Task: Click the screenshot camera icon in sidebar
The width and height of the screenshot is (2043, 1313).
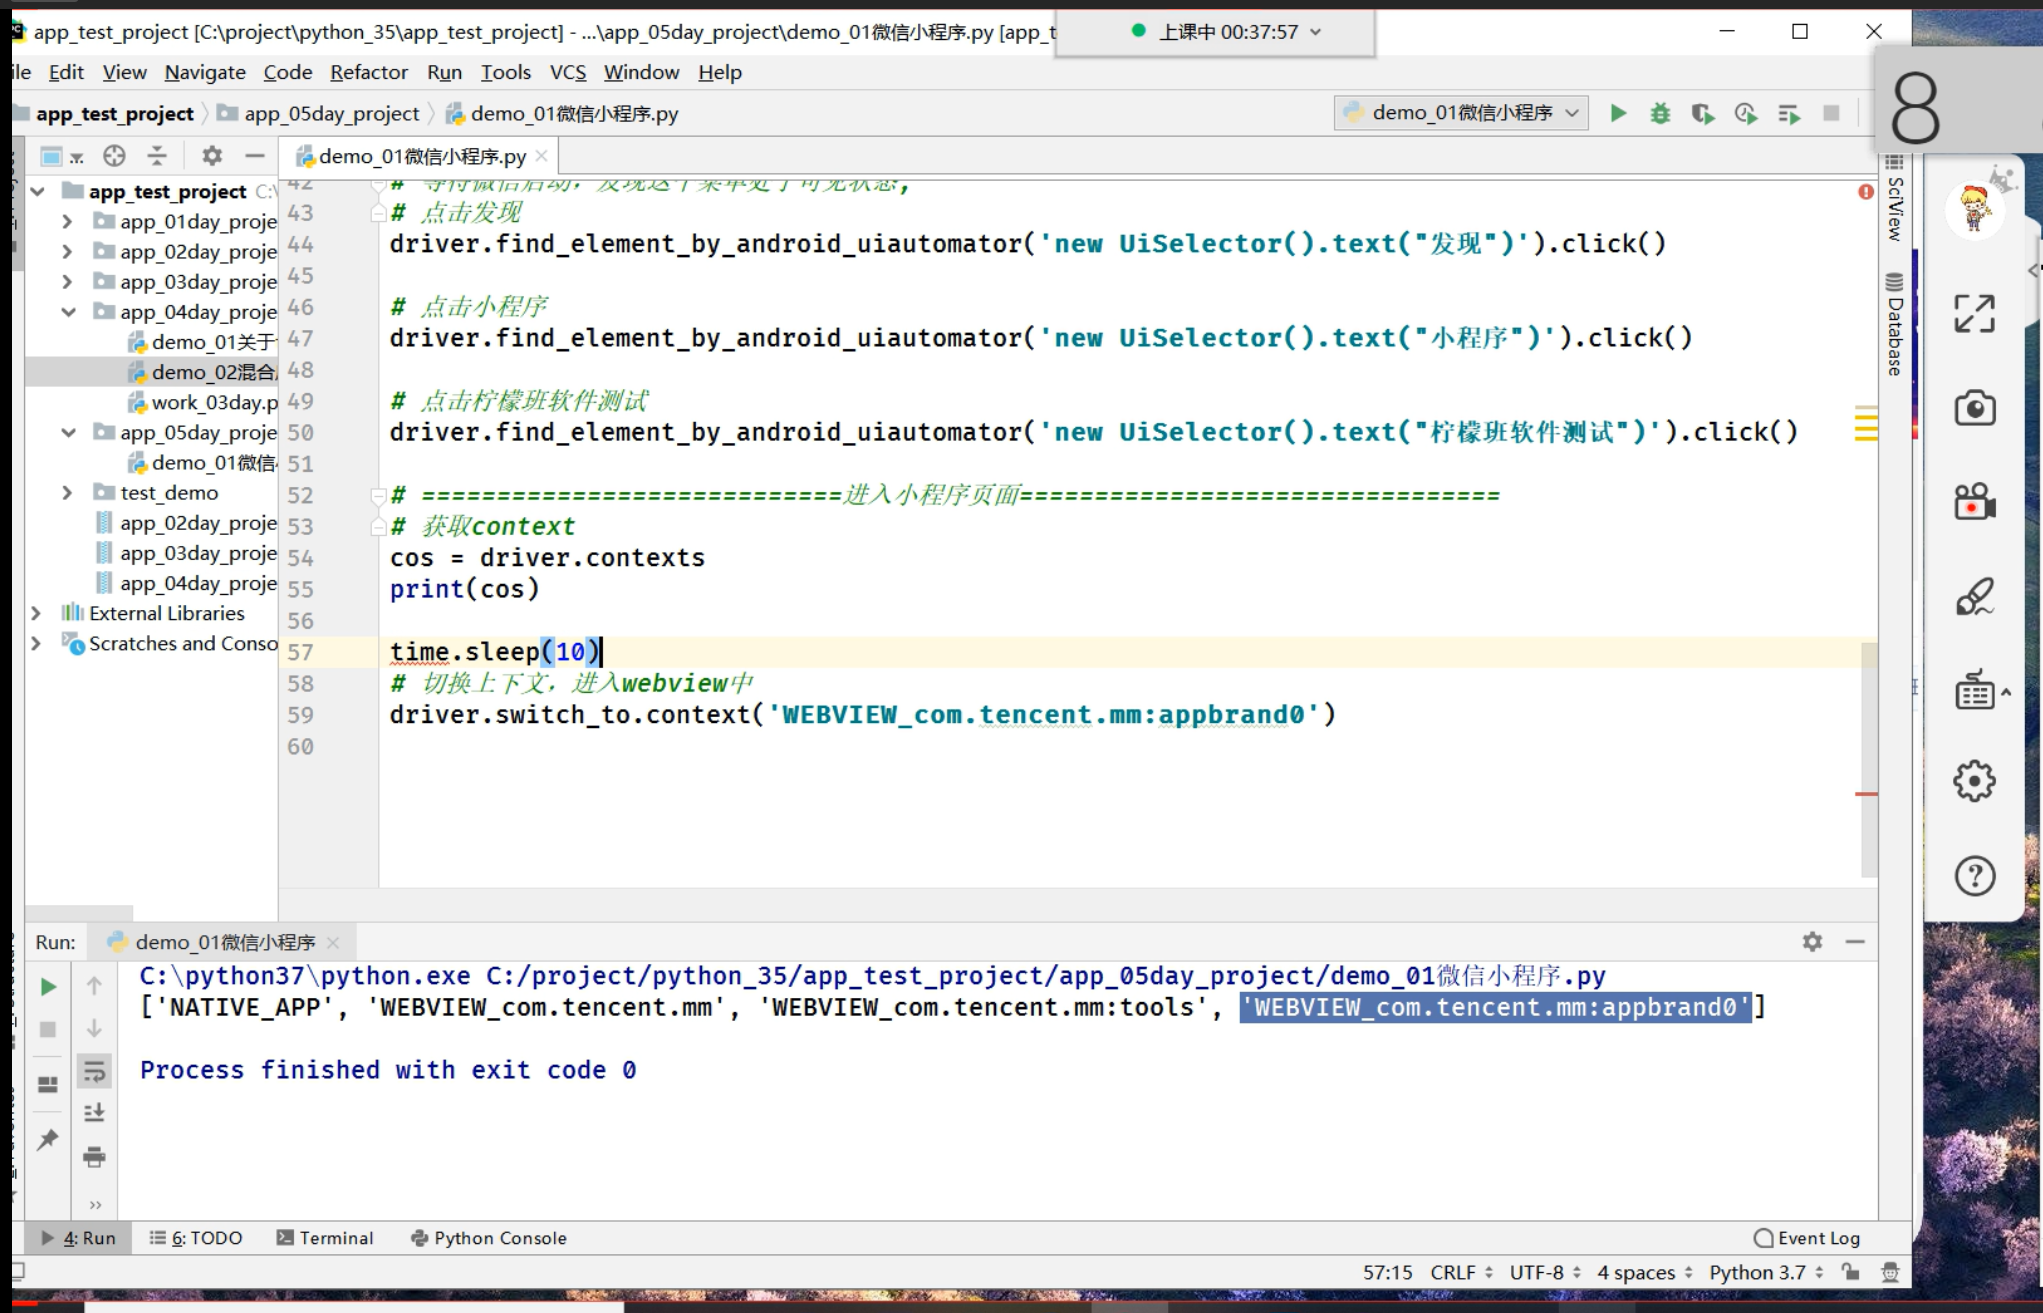Action: pos(1974,409)
